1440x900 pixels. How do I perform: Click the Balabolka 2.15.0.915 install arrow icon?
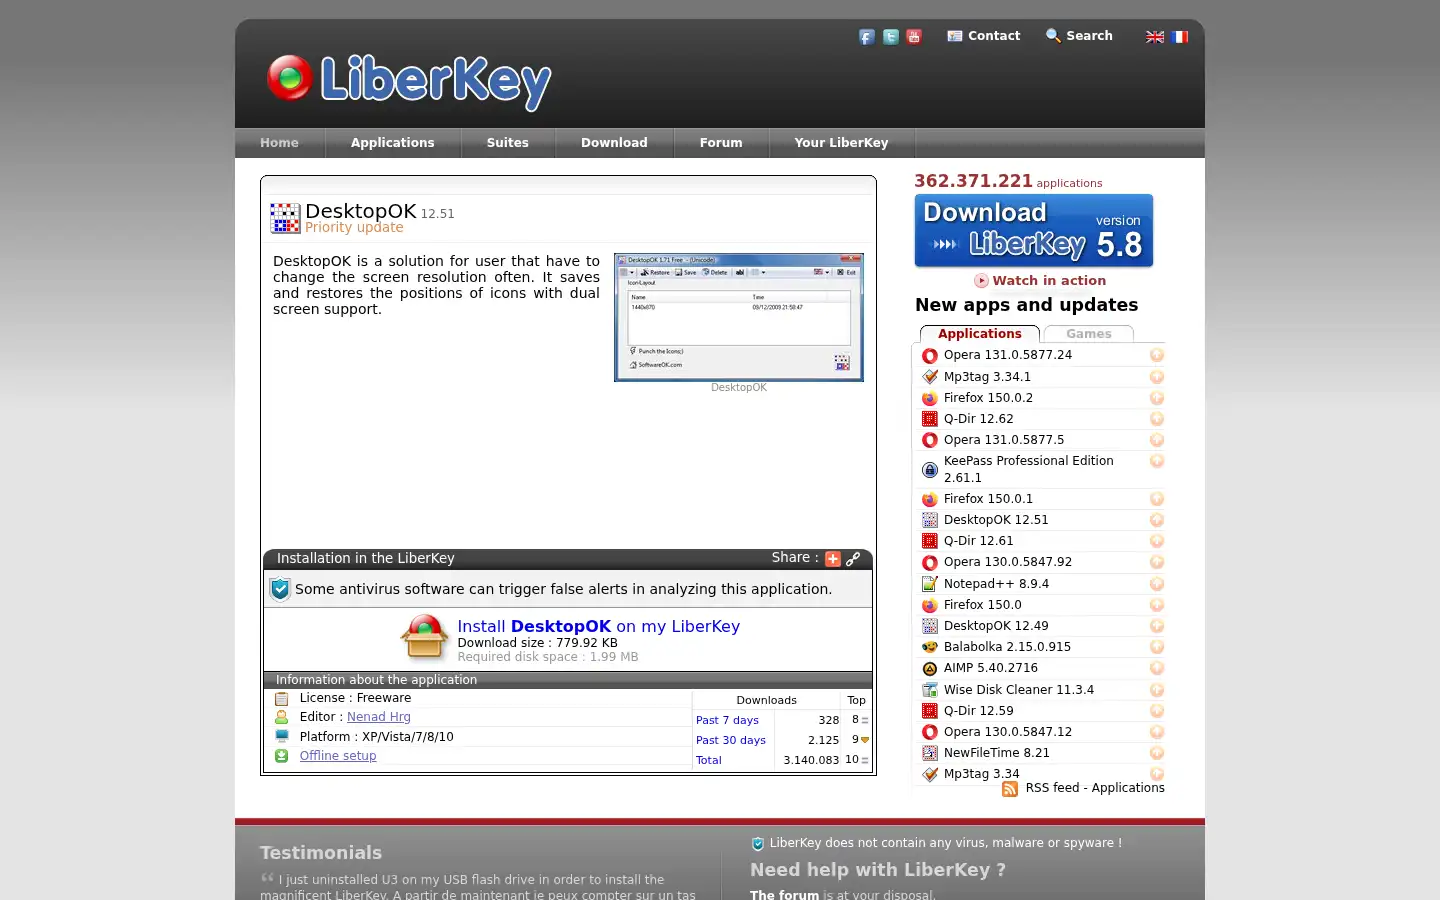click(1157, 647)
